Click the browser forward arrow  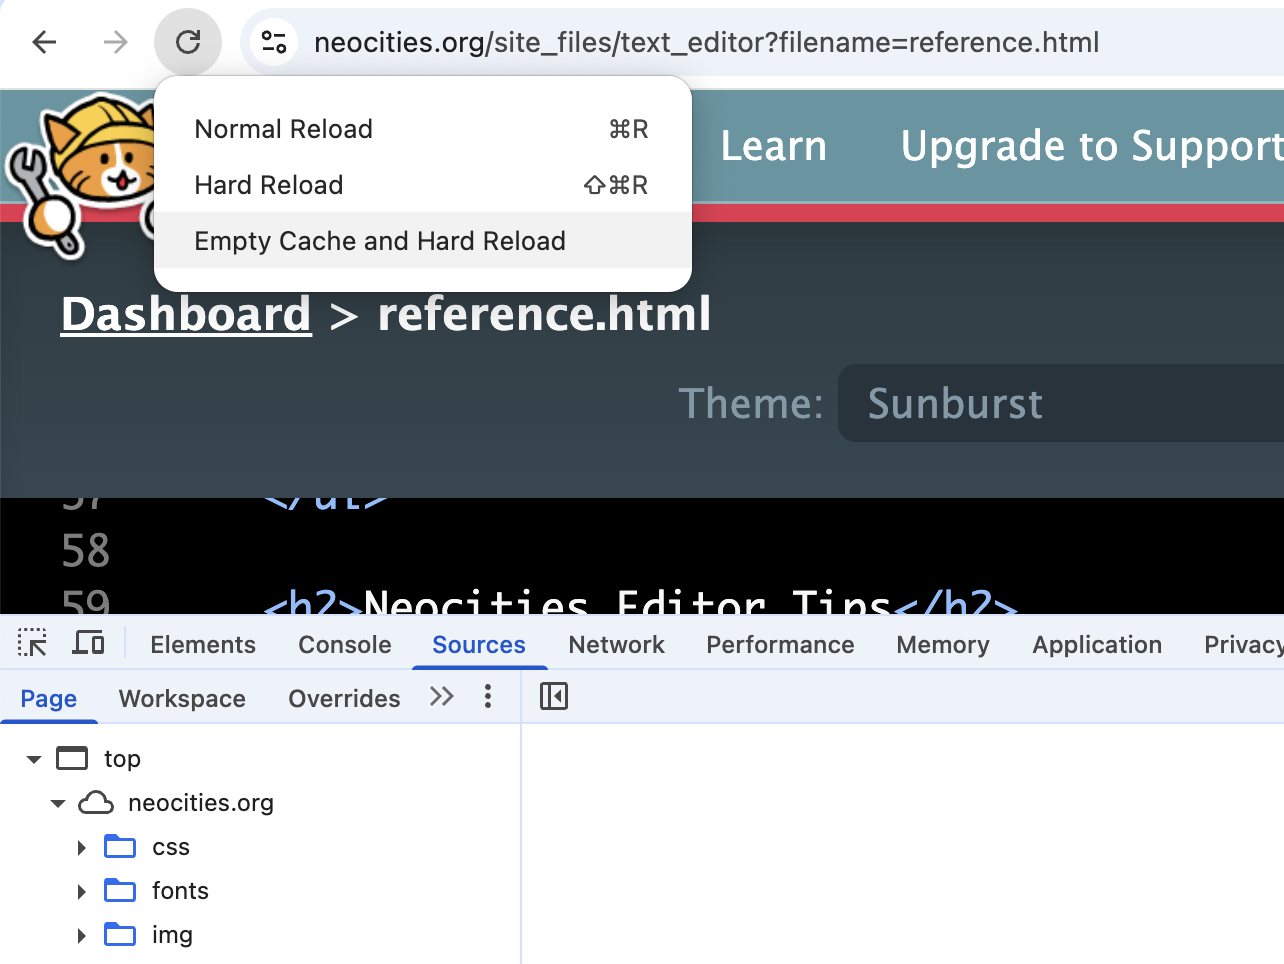tap(116, 42)
